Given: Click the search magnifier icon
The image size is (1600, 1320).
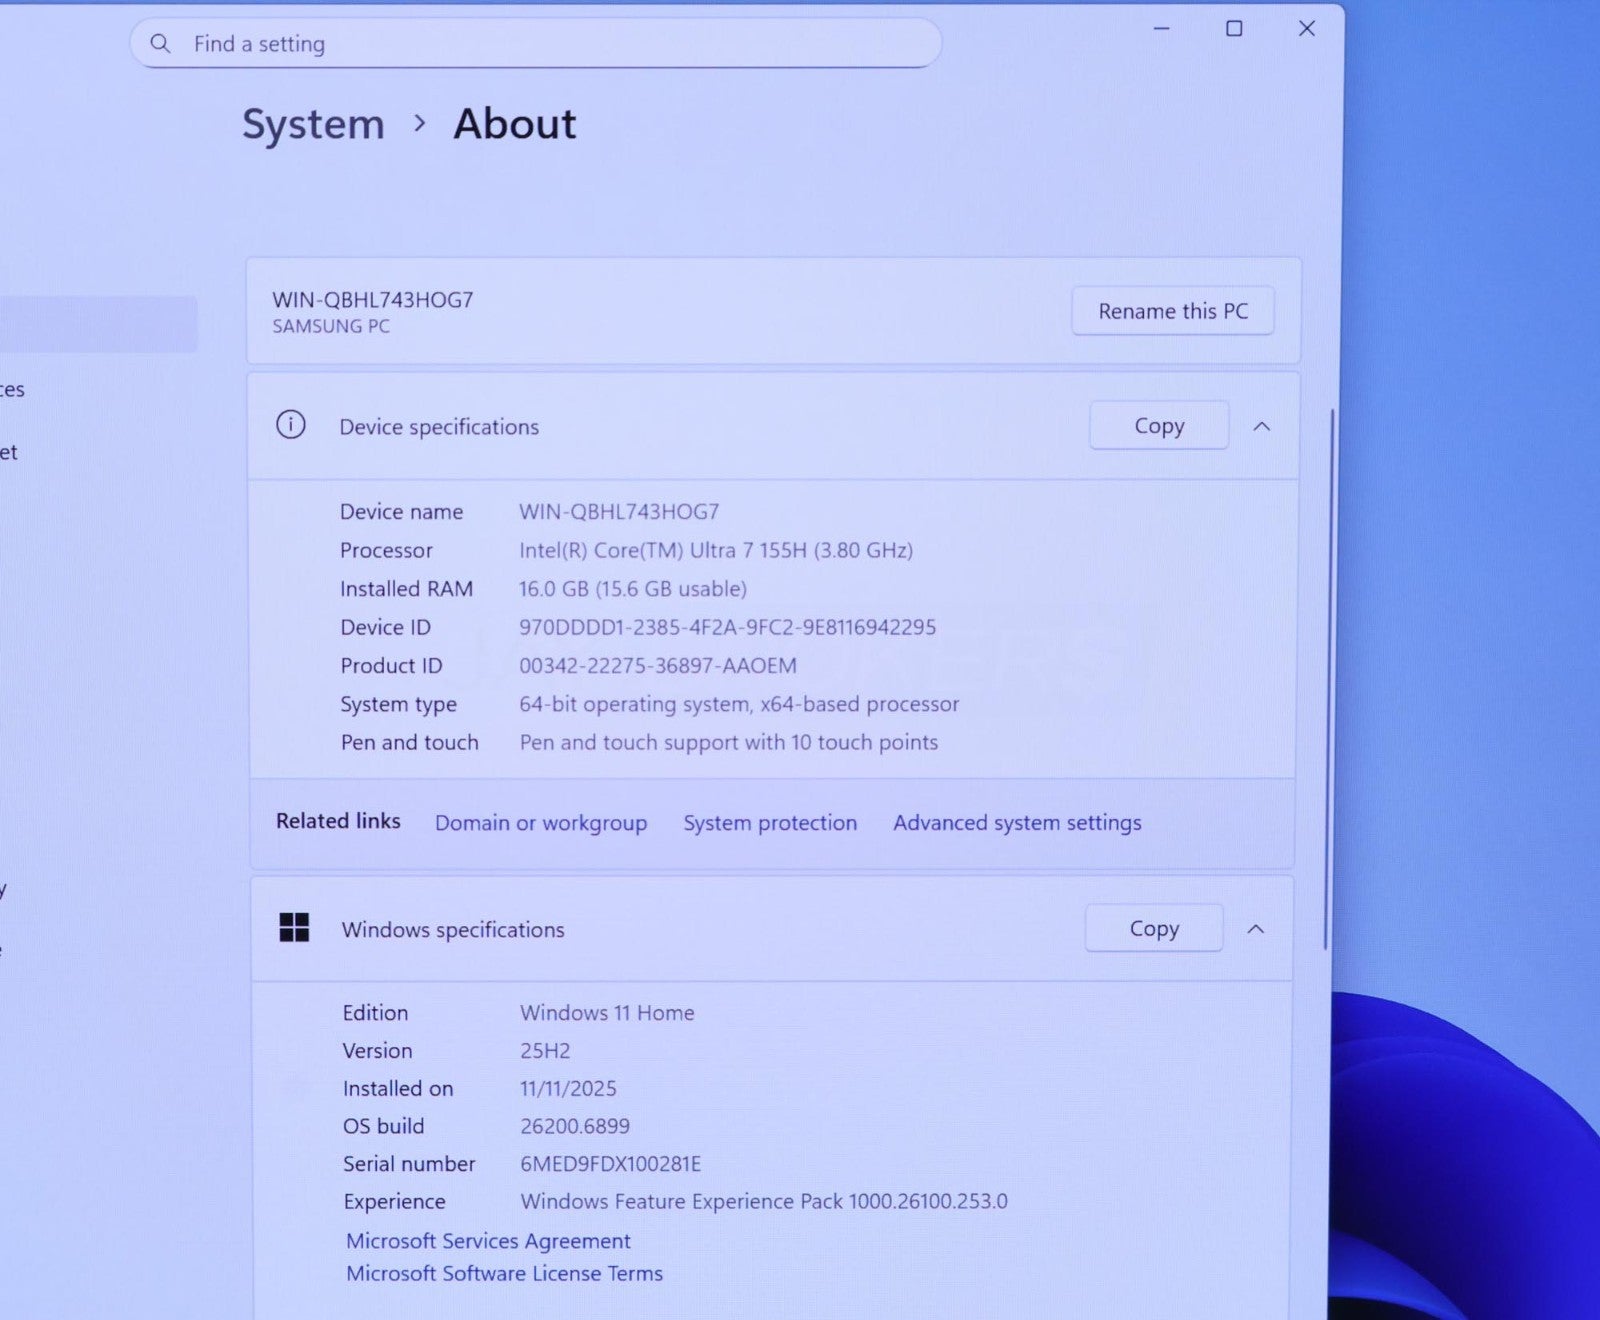Looking at the screenshot, I should tap(160, 44).
